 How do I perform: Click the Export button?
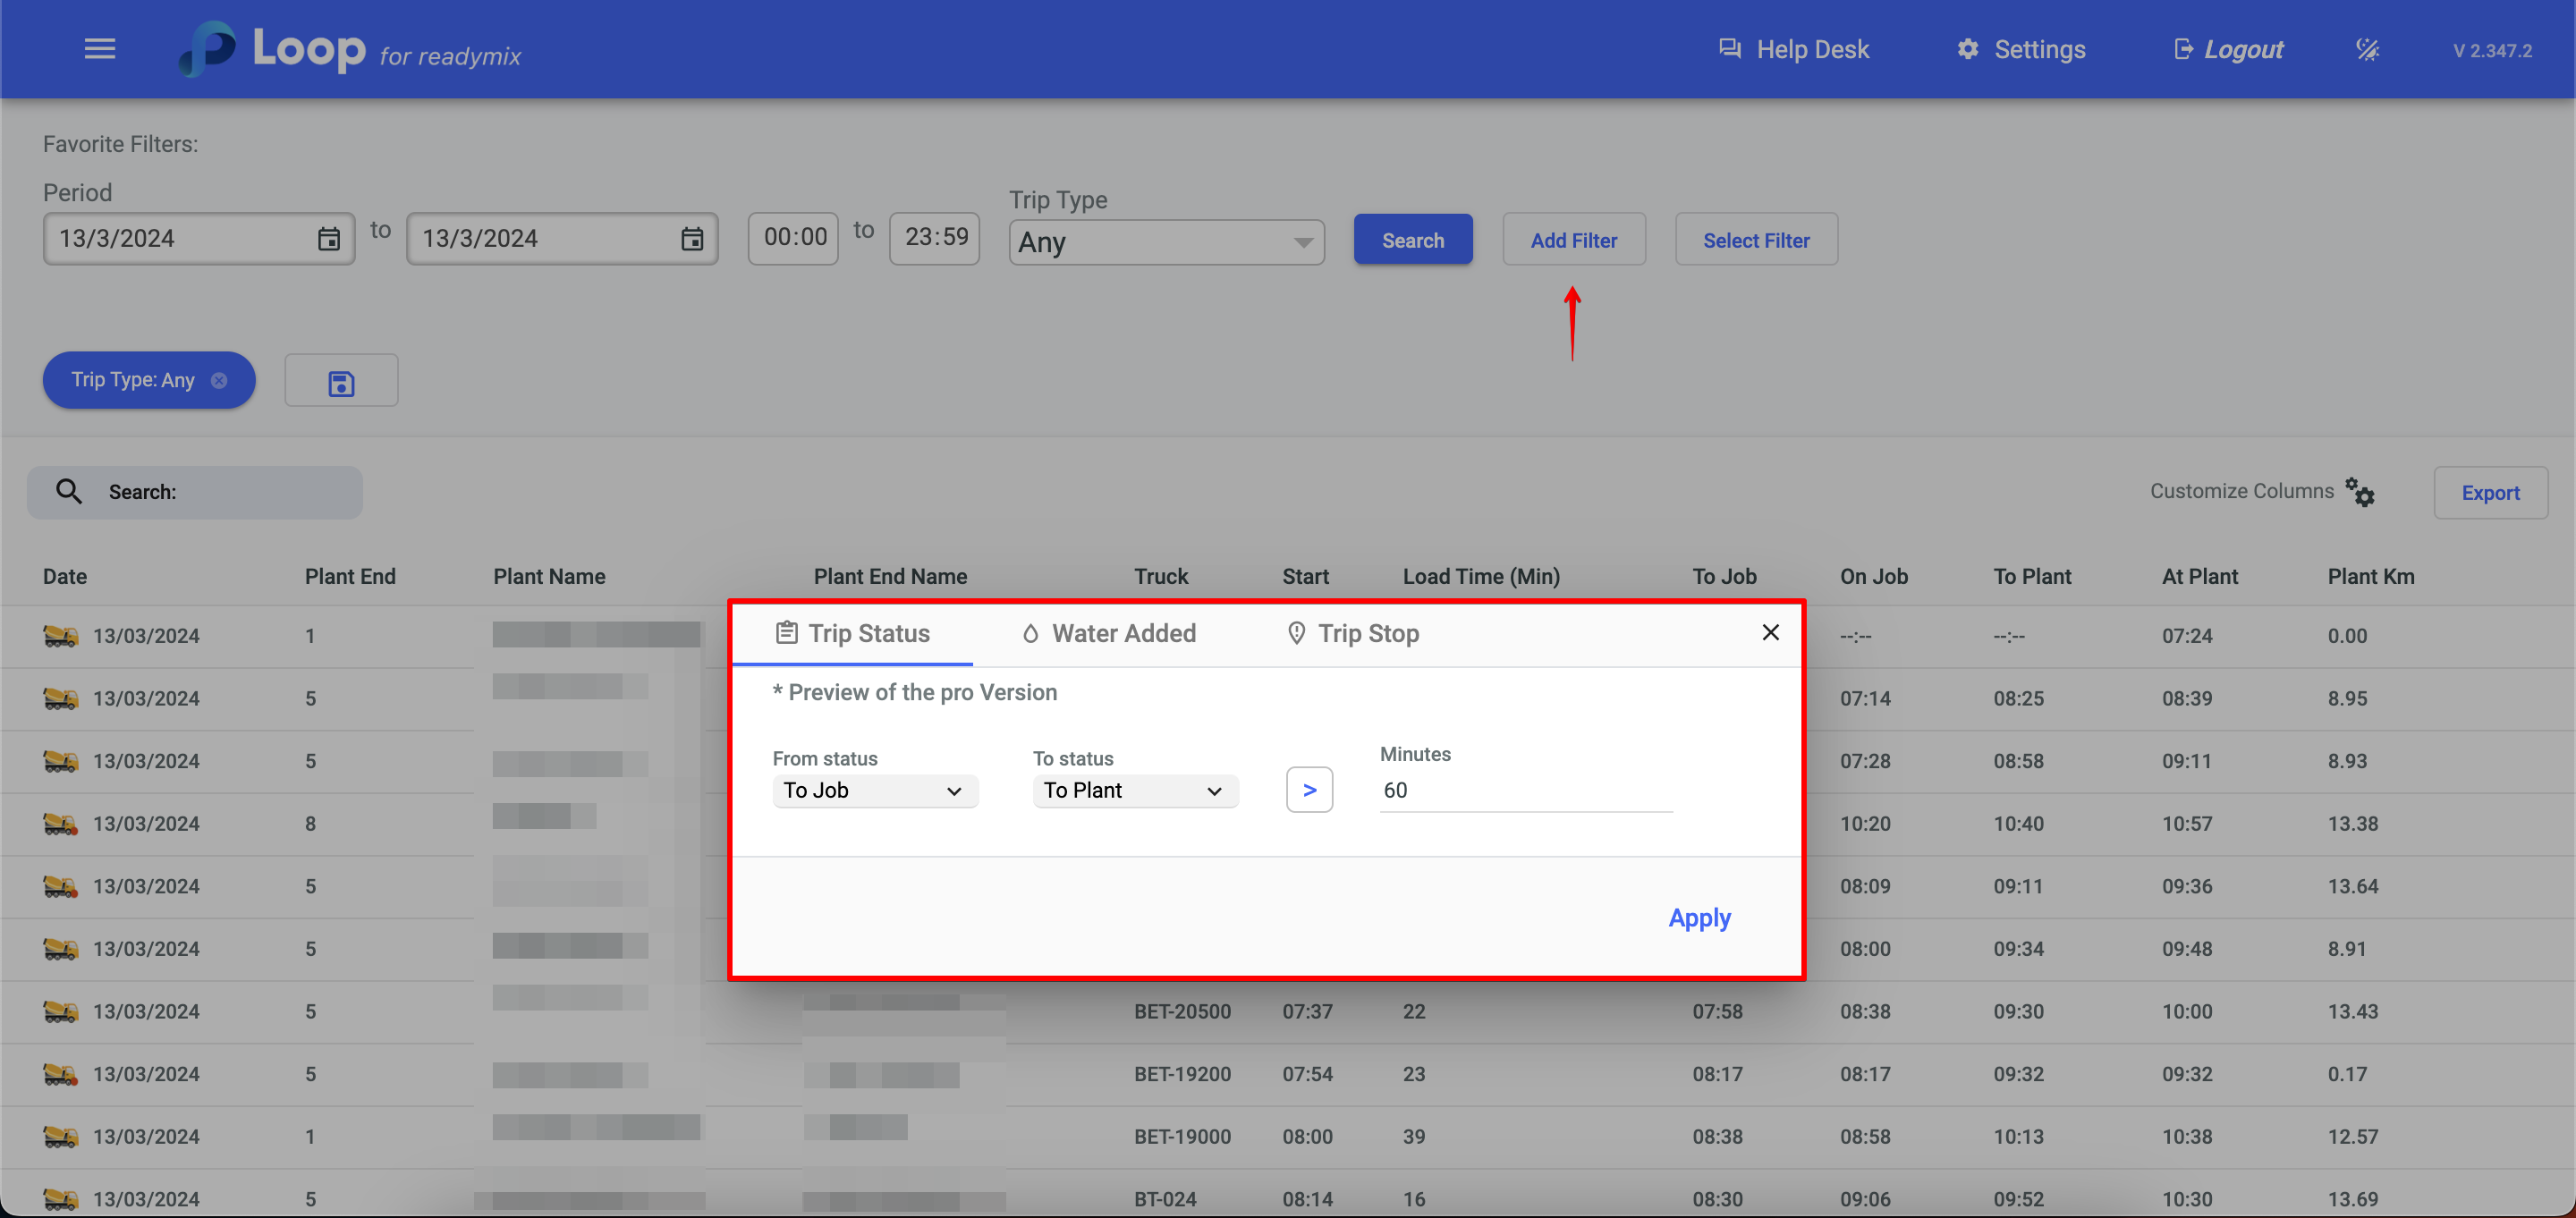pyautogui.click(x=2489, y=493)
